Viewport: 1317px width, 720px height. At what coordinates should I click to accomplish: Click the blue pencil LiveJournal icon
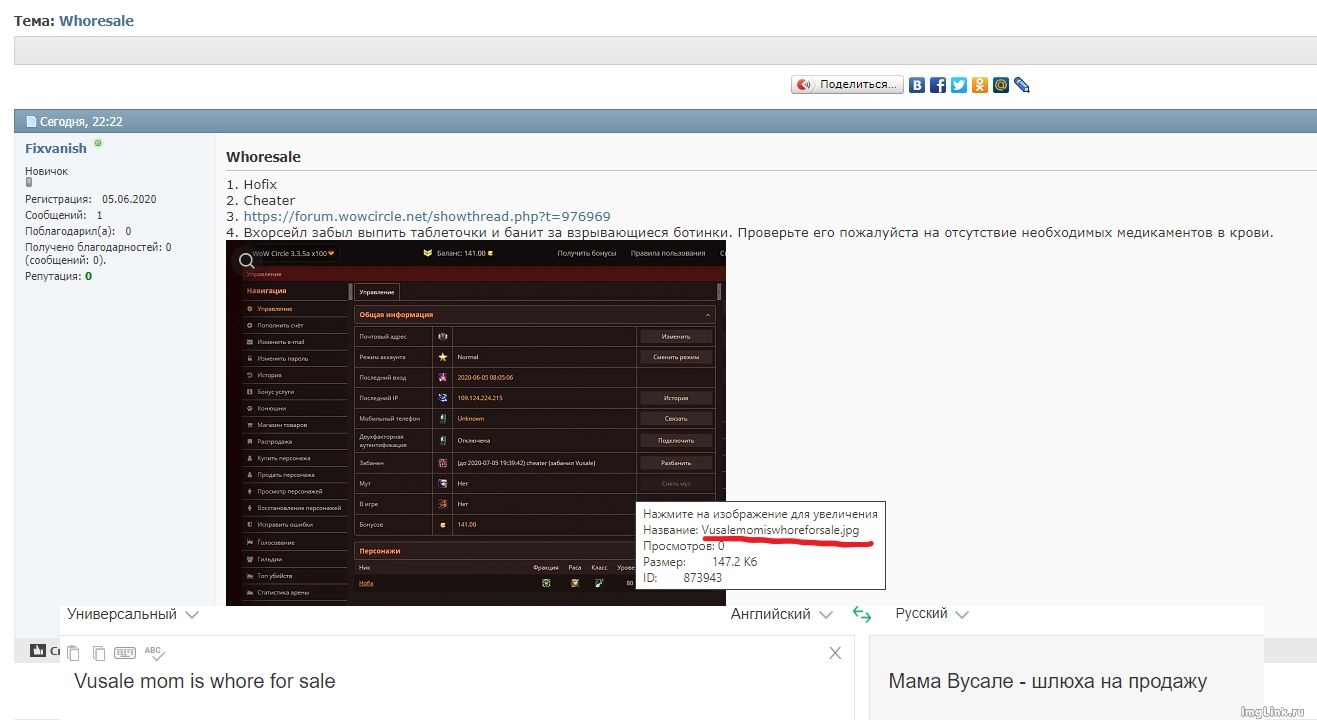point(1022,85)
